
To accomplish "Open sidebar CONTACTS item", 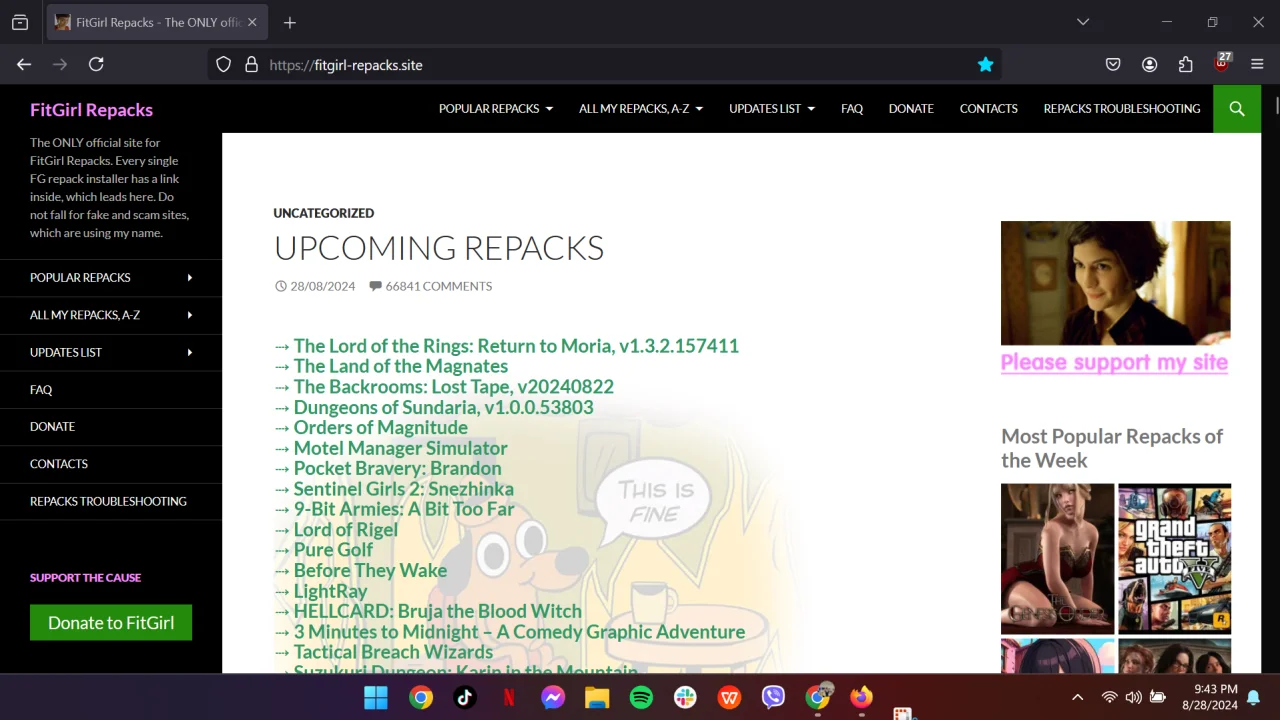I will (x=59, y=464).
